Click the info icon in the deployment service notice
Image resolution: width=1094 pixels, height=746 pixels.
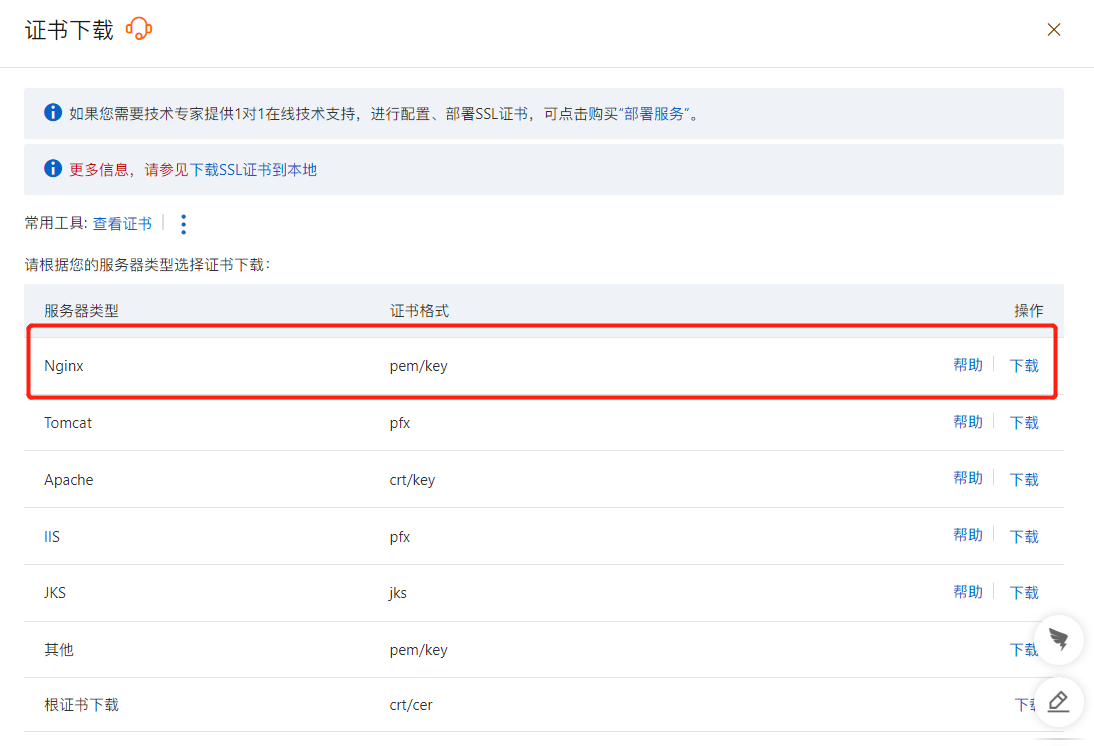coord(52,112)
